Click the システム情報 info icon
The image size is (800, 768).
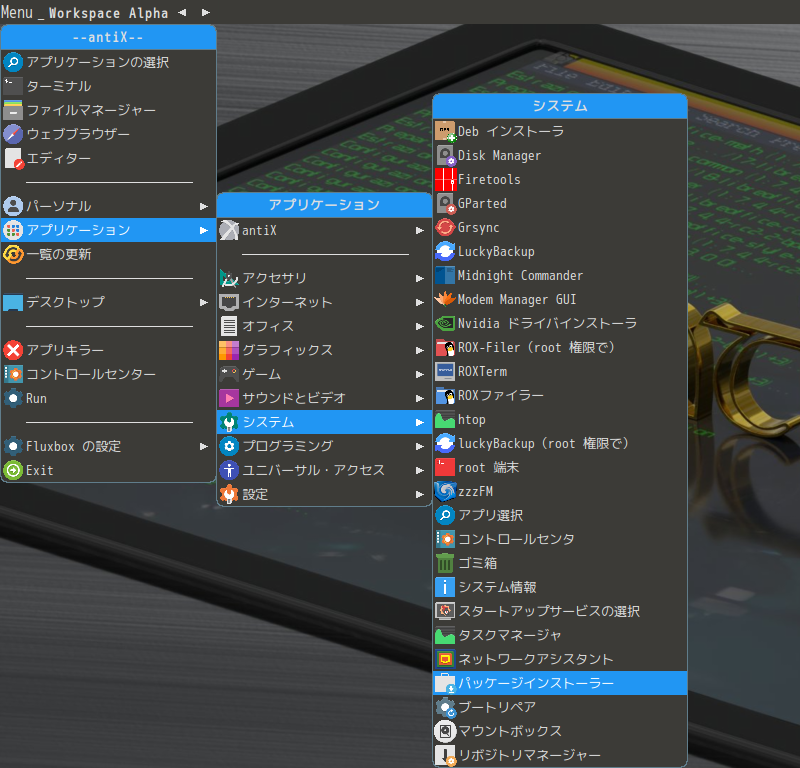(445, 587)
